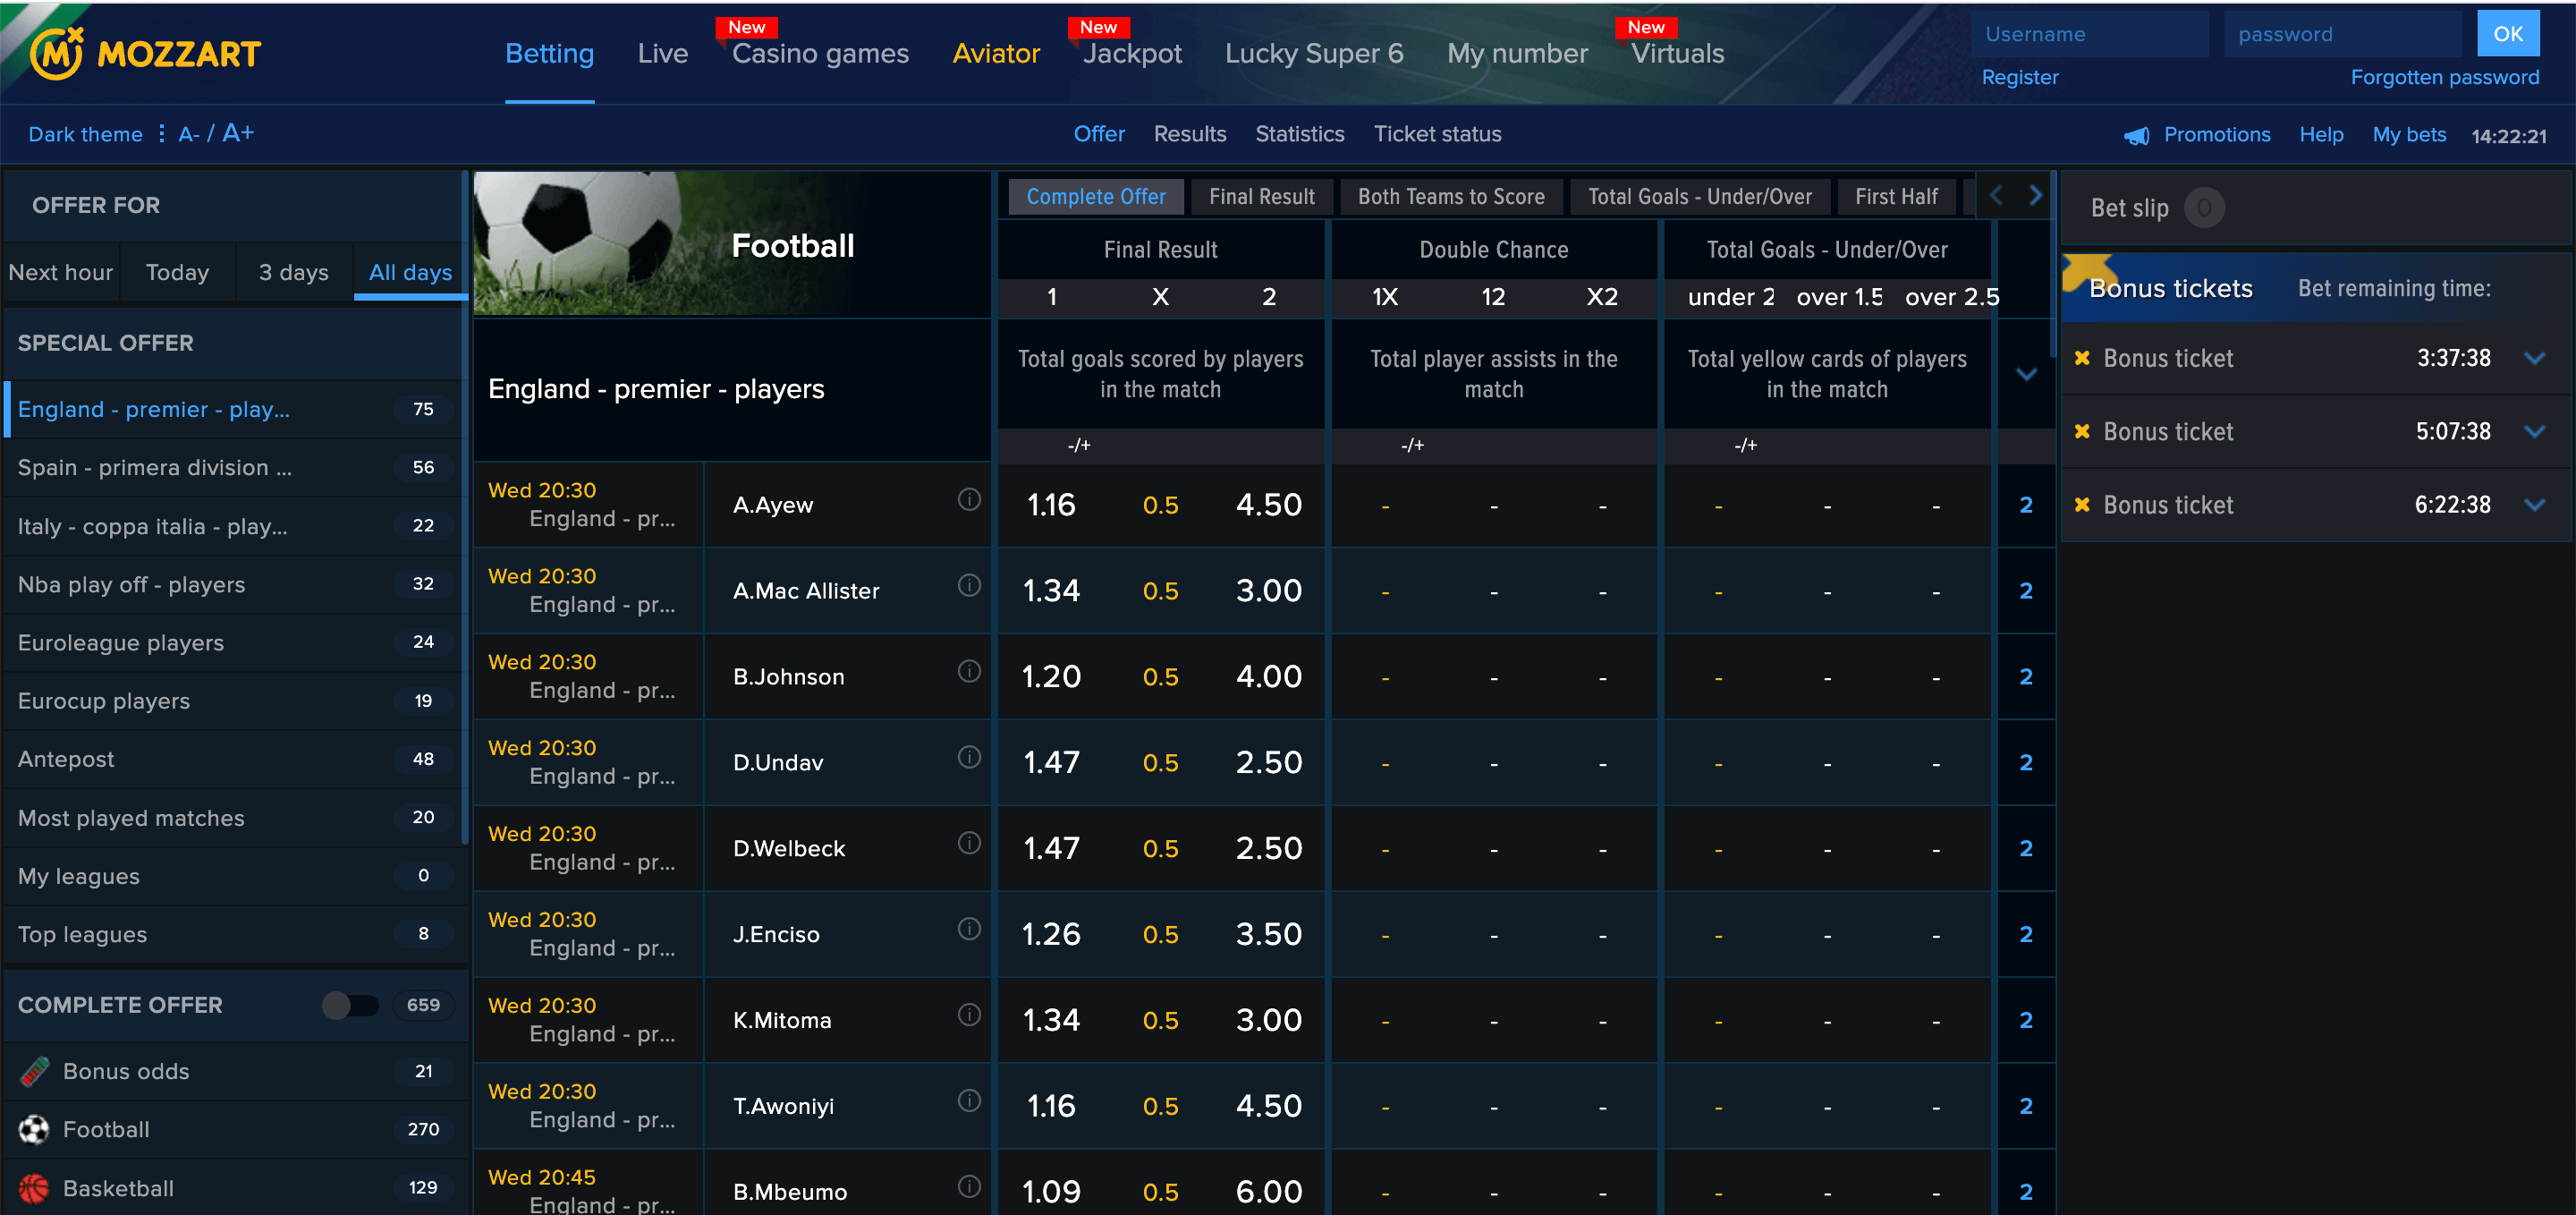Click Forgotten password link
2576x1215 pixels.
pyautogui.click(x=2444, y=77)
